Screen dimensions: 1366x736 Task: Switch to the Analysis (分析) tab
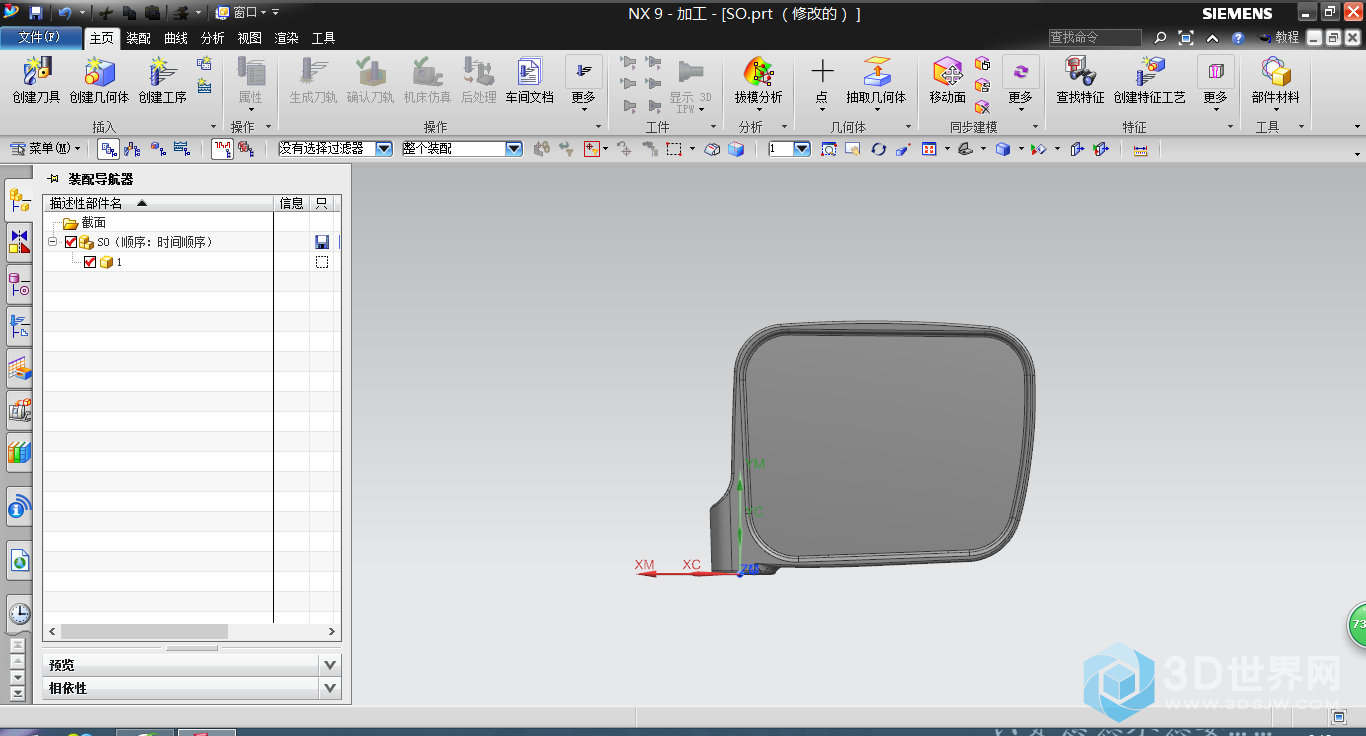click(x=213, y=38)
